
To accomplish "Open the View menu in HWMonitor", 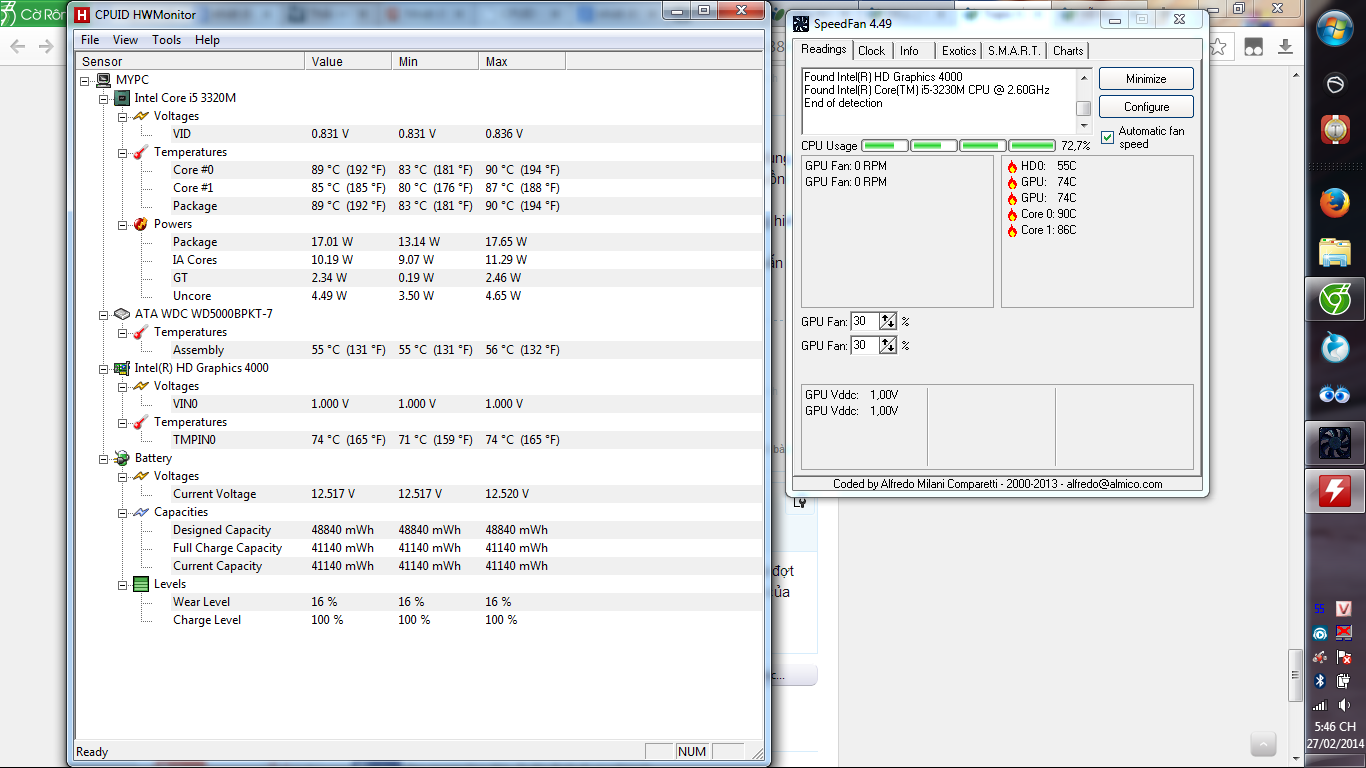I will click(125, 40).
